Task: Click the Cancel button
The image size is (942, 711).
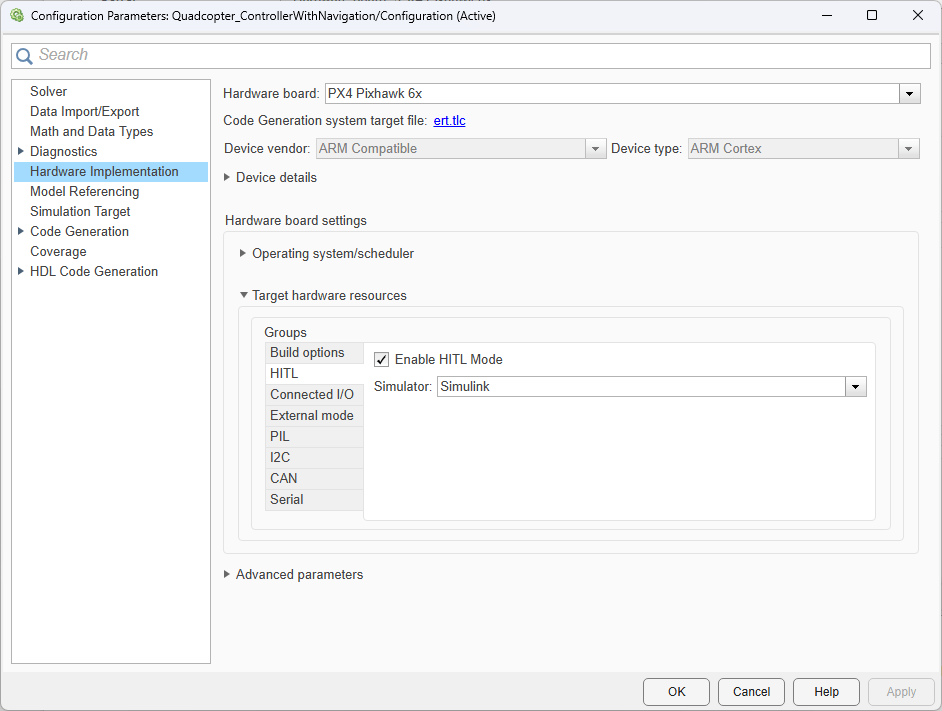Action: [x=752, y=692]
